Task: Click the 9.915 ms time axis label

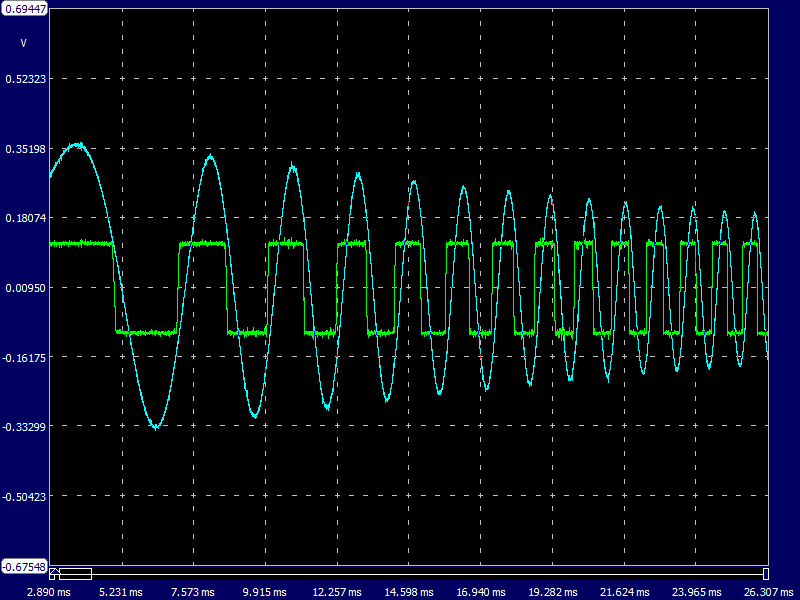Action: [264, 592]
